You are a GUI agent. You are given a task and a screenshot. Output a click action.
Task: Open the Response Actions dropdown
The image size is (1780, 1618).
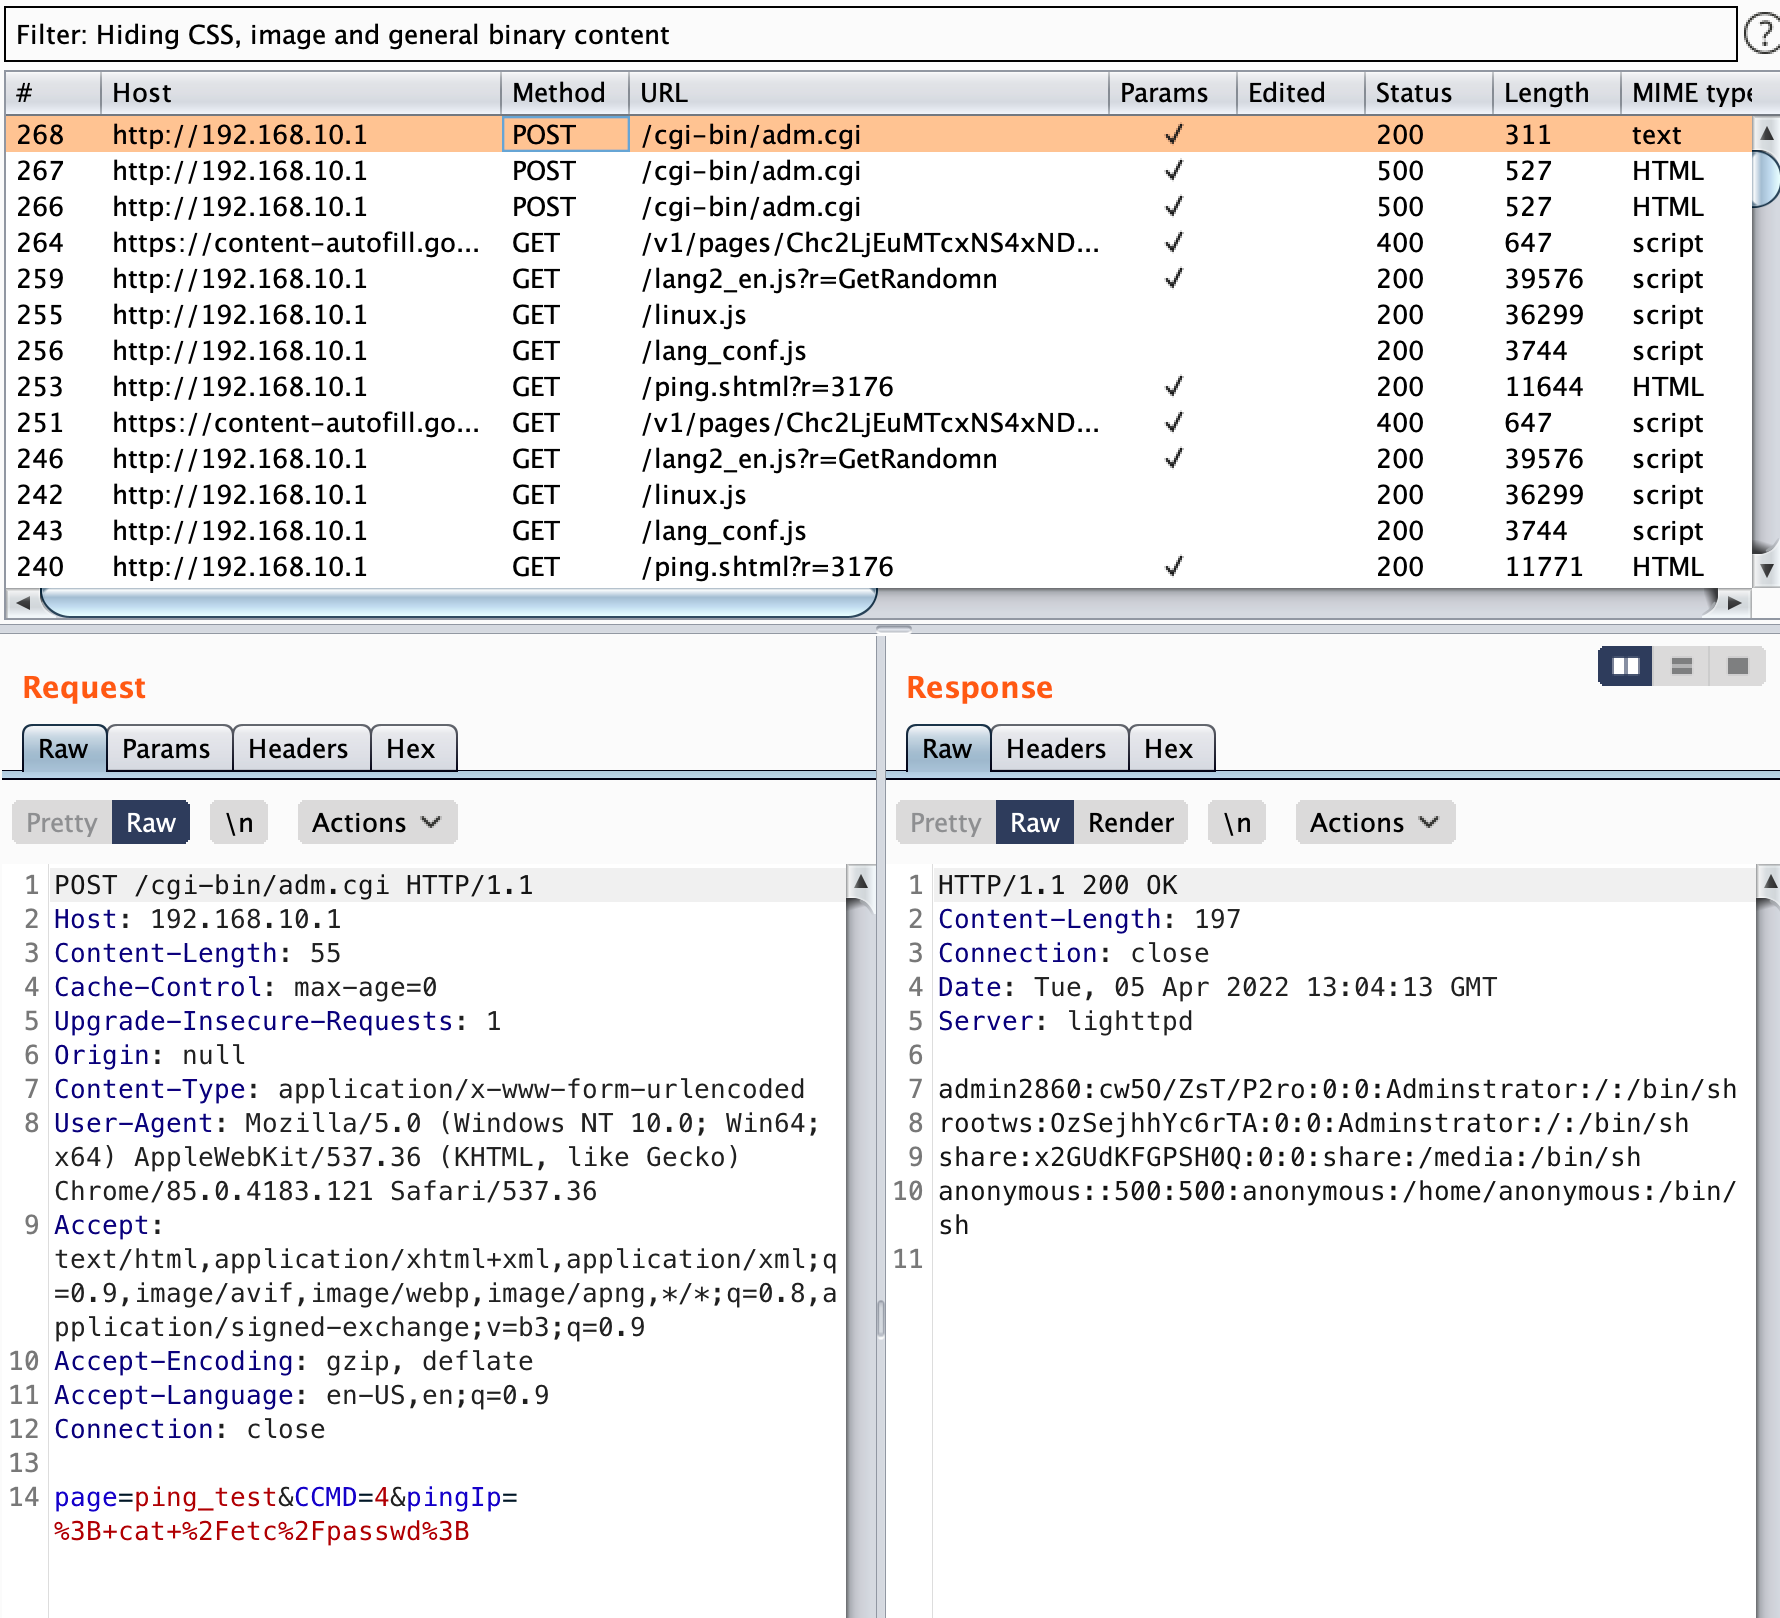(x=1375, y=822)
